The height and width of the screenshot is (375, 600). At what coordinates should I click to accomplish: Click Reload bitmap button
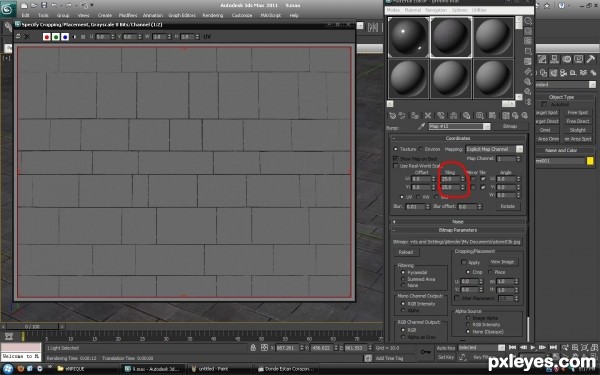click(x=406, y=252)
